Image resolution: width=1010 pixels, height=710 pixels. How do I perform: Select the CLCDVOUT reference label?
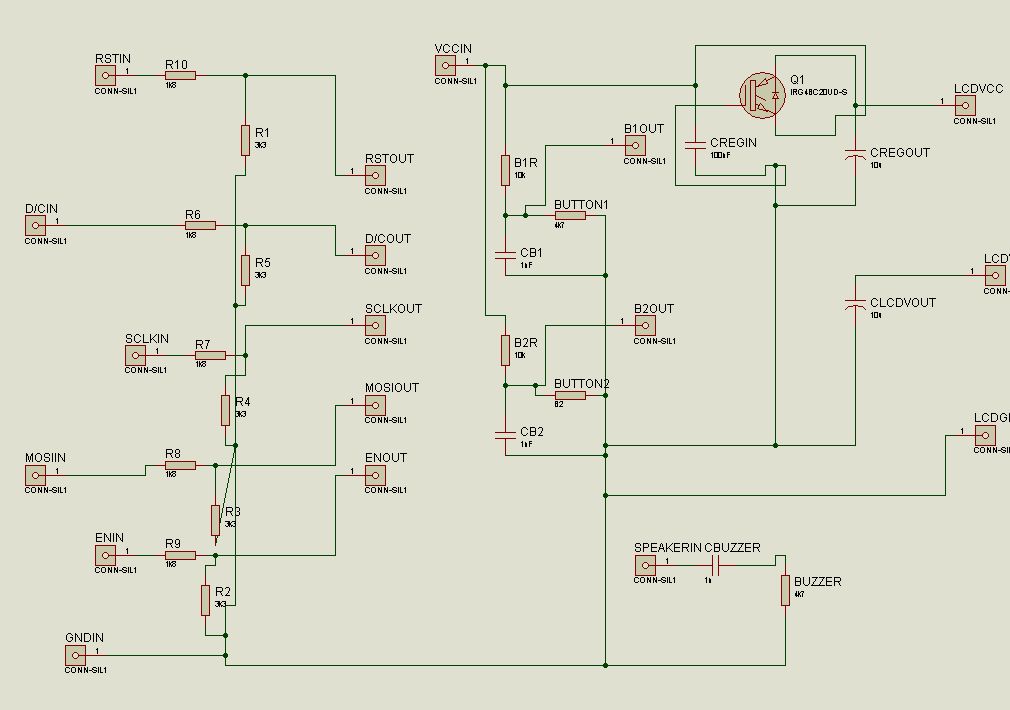(902, 303)
